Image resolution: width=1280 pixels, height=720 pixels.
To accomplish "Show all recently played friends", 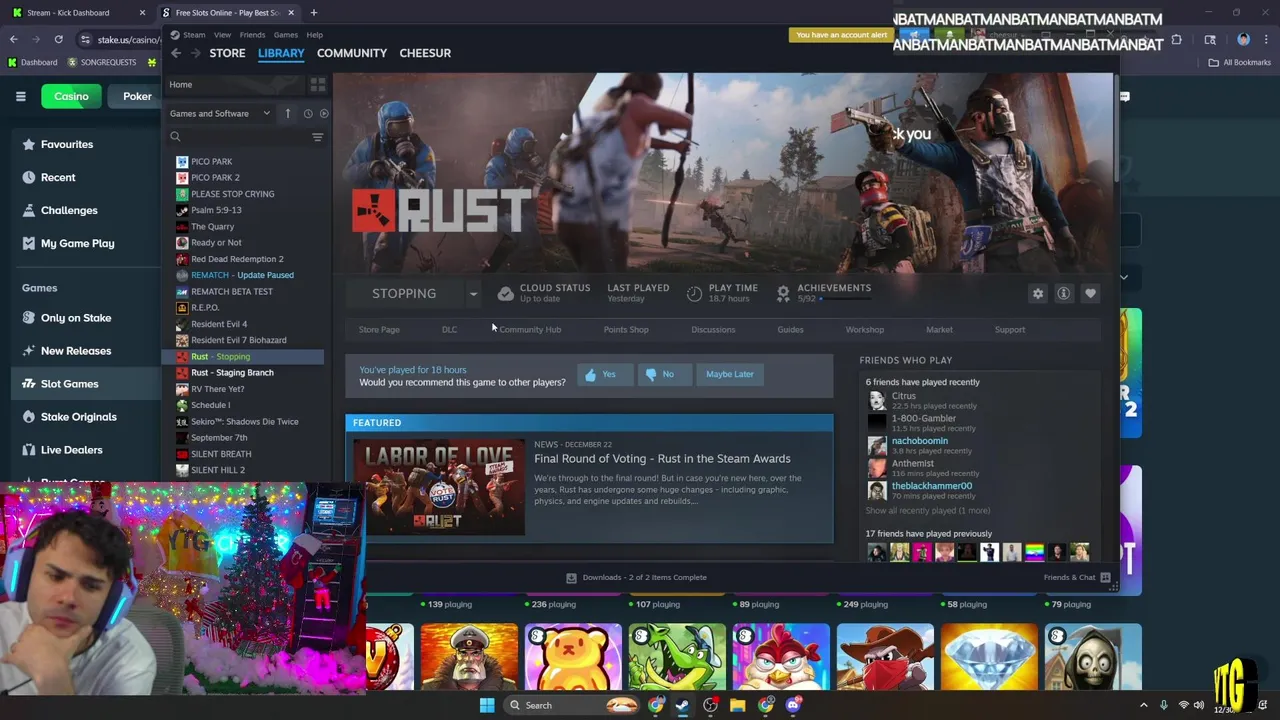I will pos(927,511).
